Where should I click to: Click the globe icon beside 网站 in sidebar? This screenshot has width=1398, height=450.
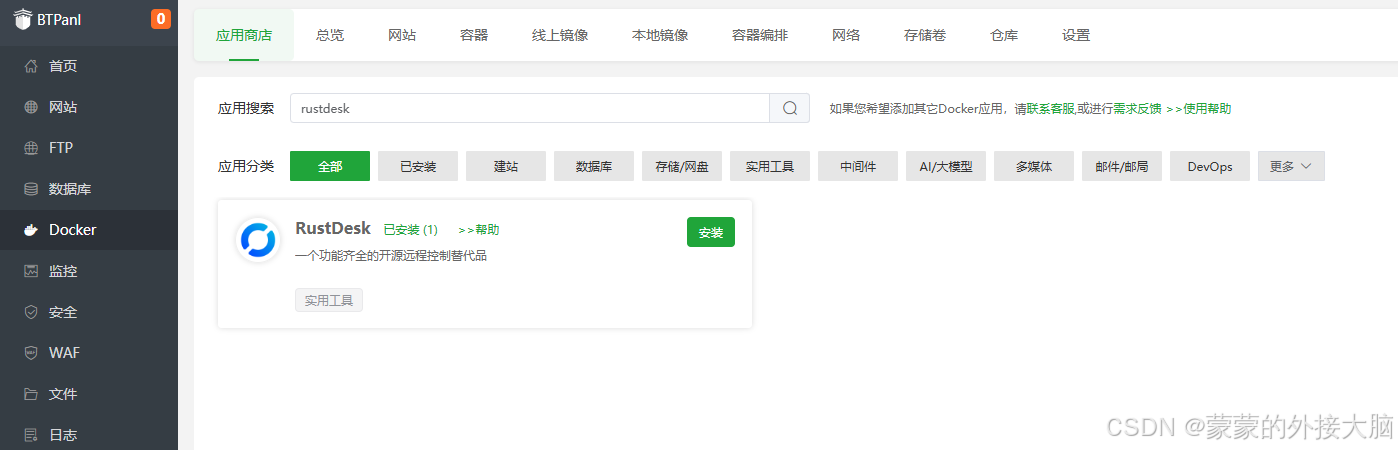point(31,107)
